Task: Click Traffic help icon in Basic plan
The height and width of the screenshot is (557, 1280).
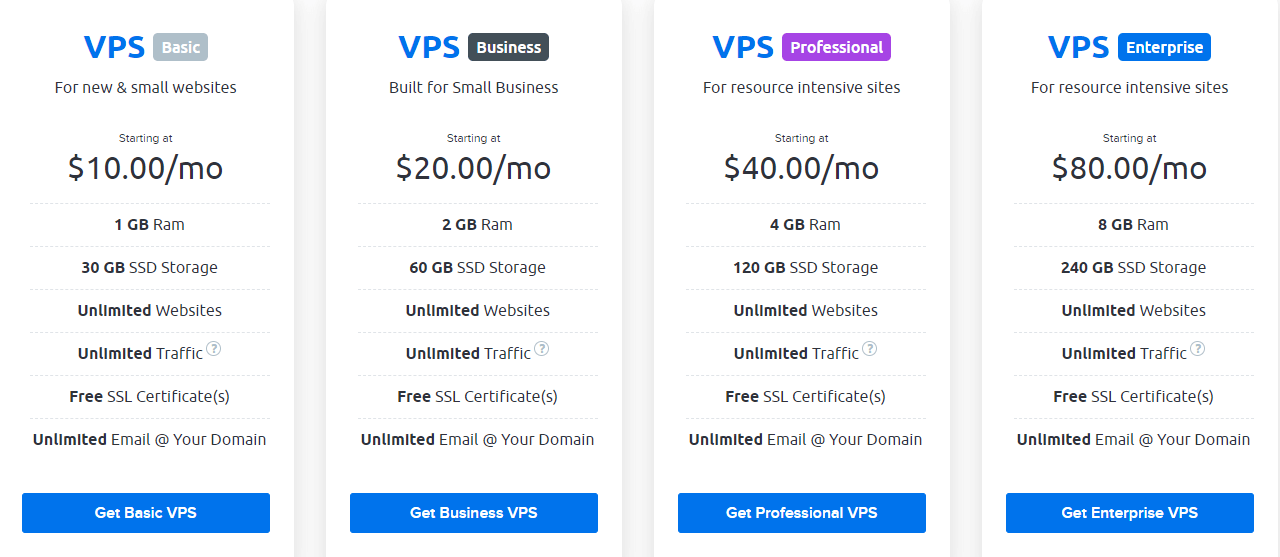Action: [x=213, y=350]
